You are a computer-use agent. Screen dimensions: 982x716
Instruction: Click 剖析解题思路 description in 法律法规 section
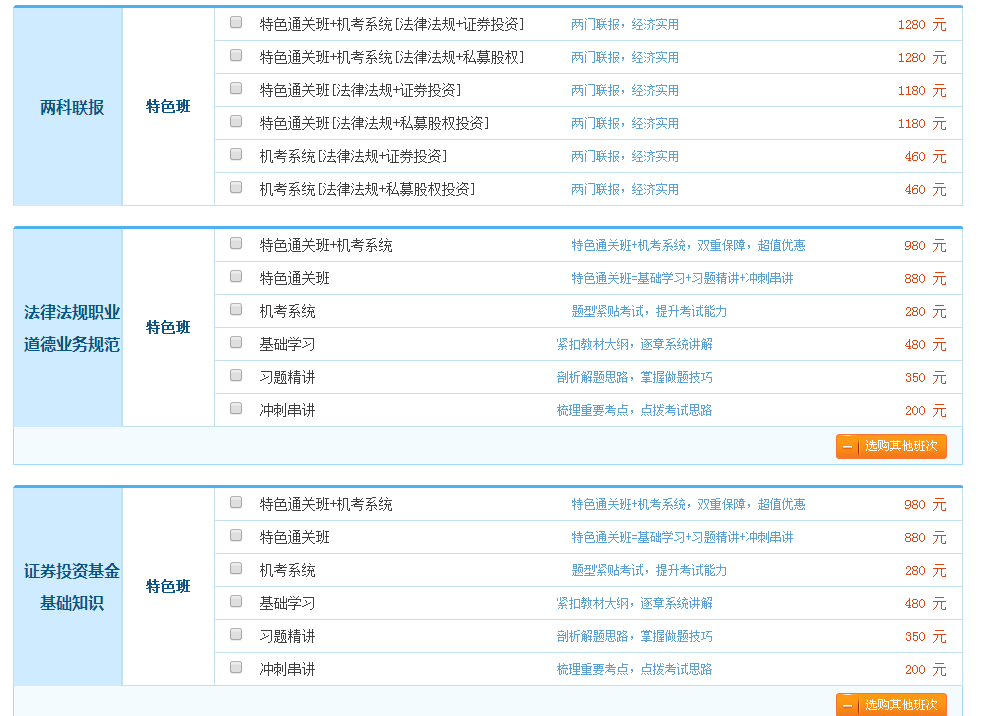[x=634, y=377]
